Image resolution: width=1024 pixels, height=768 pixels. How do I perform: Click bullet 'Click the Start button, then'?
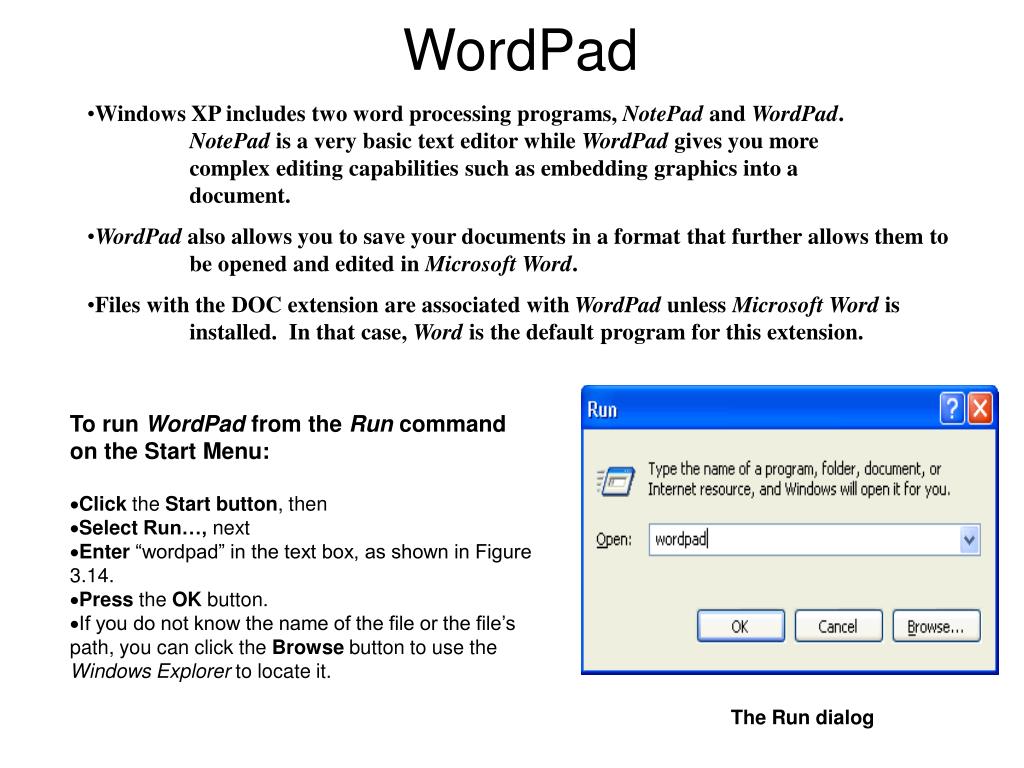(199, 504)
